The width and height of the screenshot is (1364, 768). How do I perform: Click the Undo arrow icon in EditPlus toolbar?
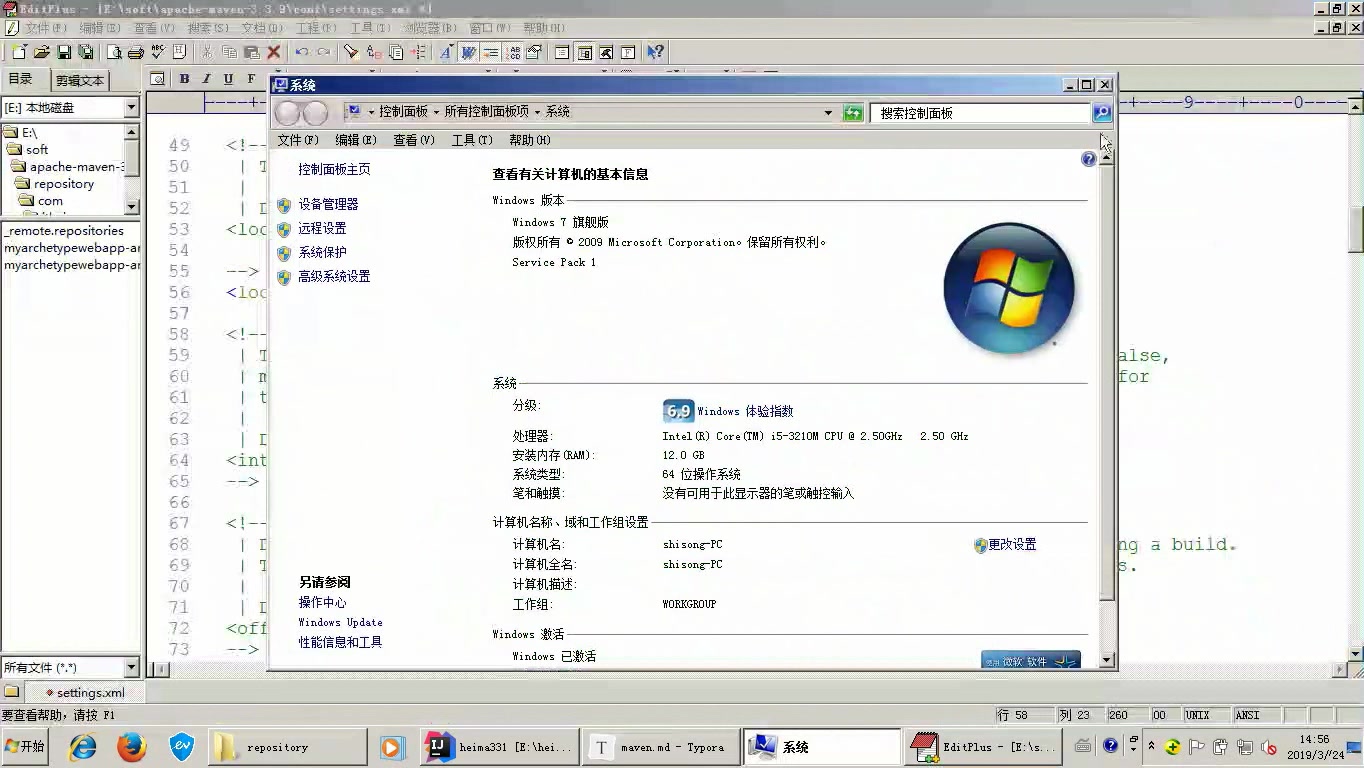tap(302, 52)
